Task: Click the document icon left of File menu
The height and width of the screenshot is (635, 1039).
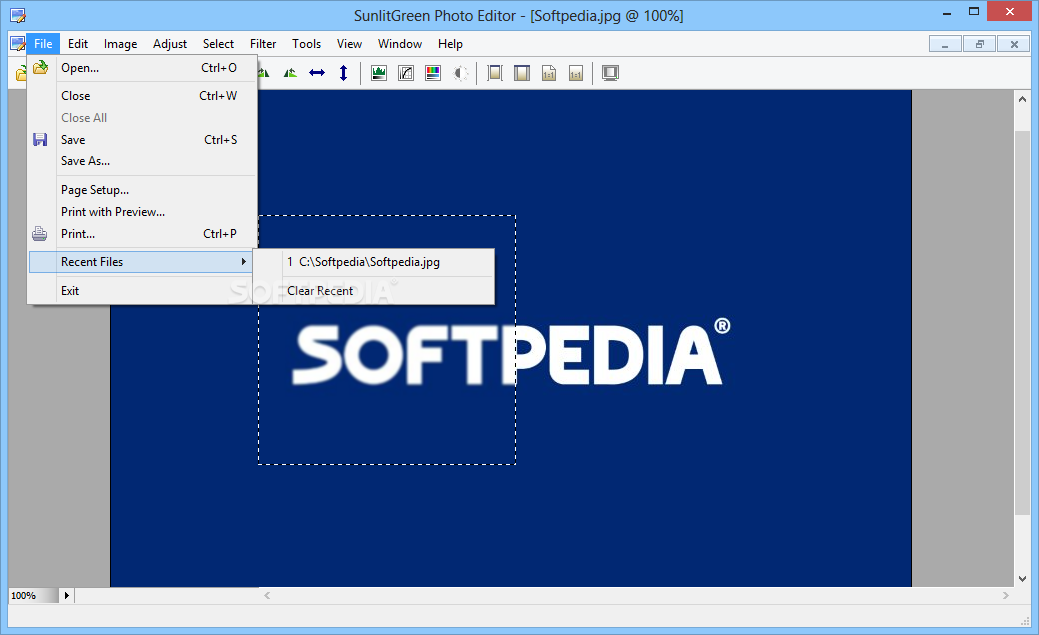Action: tap(18, 44)
